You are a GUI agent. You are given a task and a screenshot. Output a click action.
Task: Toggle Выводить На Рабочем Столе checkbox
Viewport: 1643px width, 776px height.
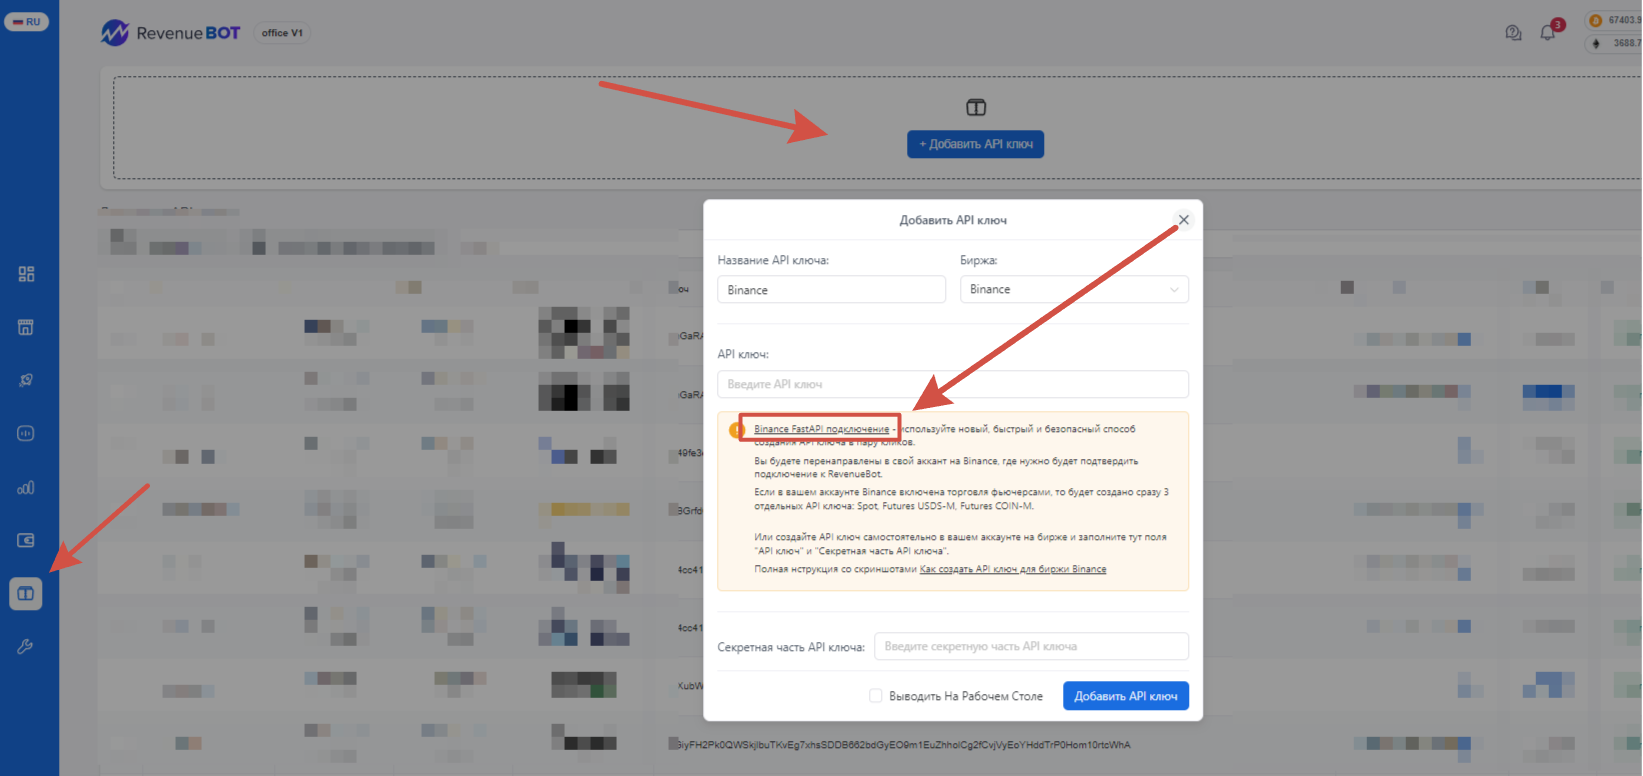(x=876, y=696)
